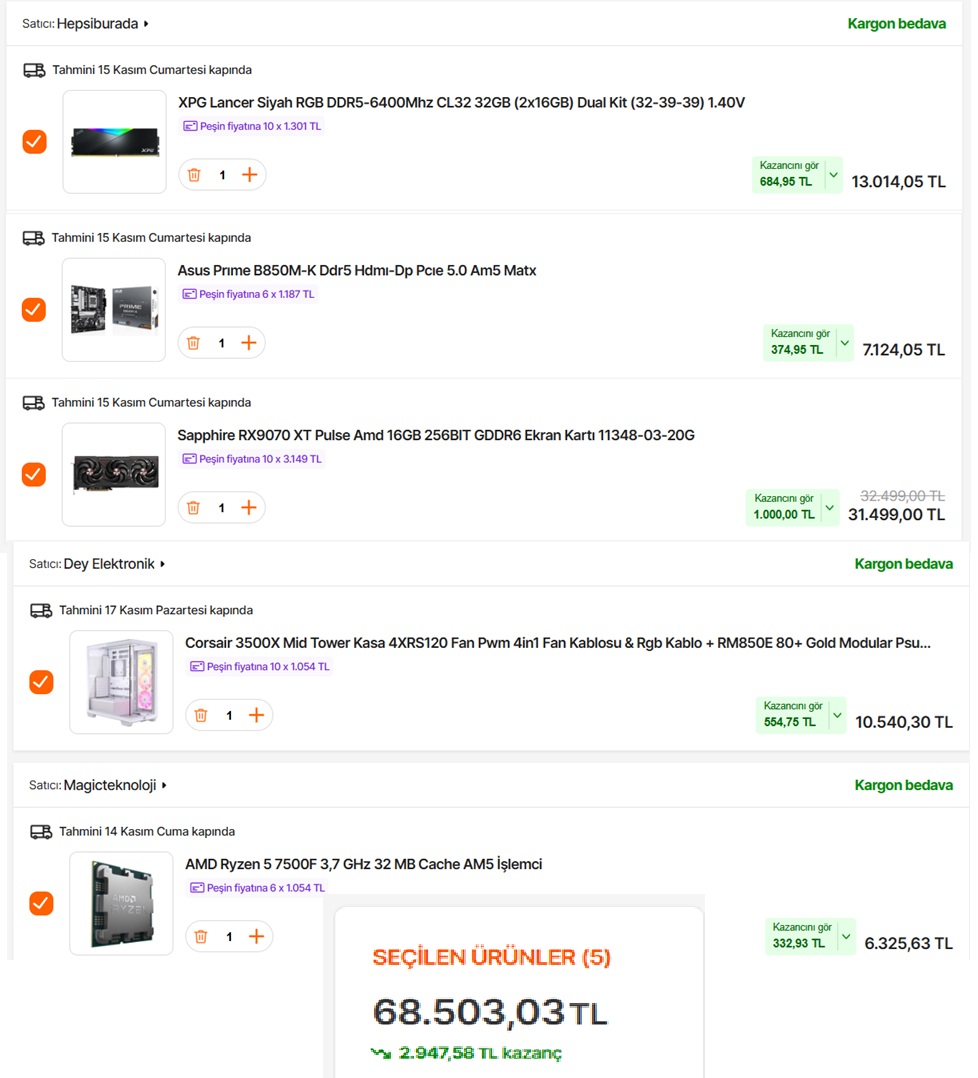Remove Asus Prime B850M-K with trash icon
The image size is (978, 1078).
click(194, 343)
